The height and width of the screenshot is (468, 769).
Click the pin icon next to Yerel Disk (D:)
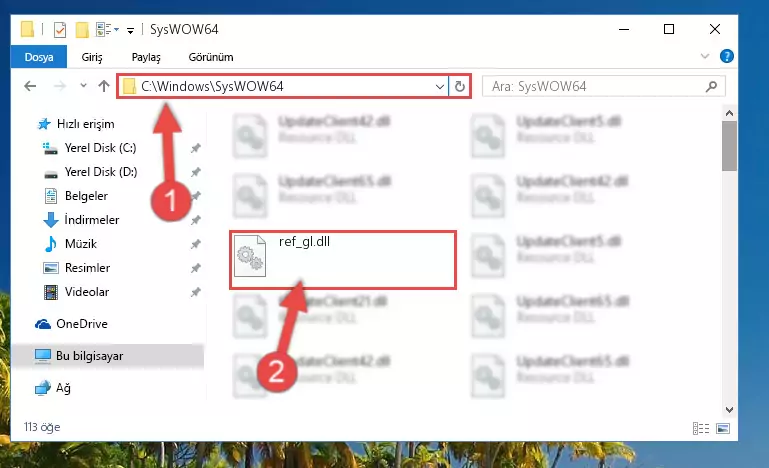click(196, 172)
